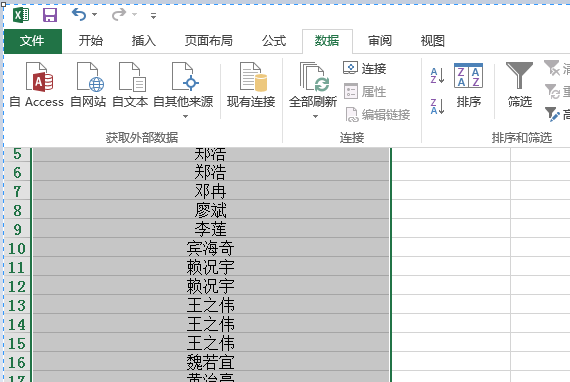Save the workbook with the floppy icon
Image resolution: width=570 pixels, height=382 pixels.
coord(50,15)
